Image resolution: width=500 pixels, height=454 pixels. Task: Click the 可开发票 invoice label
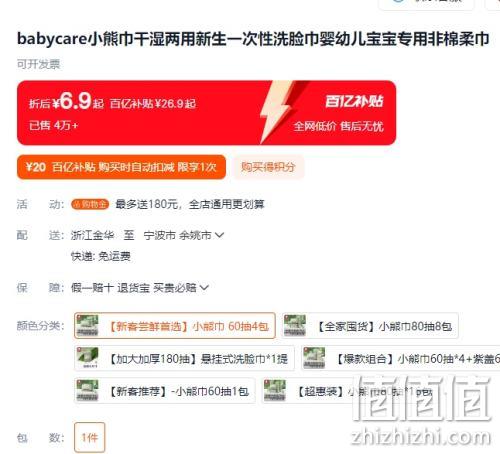38,64
